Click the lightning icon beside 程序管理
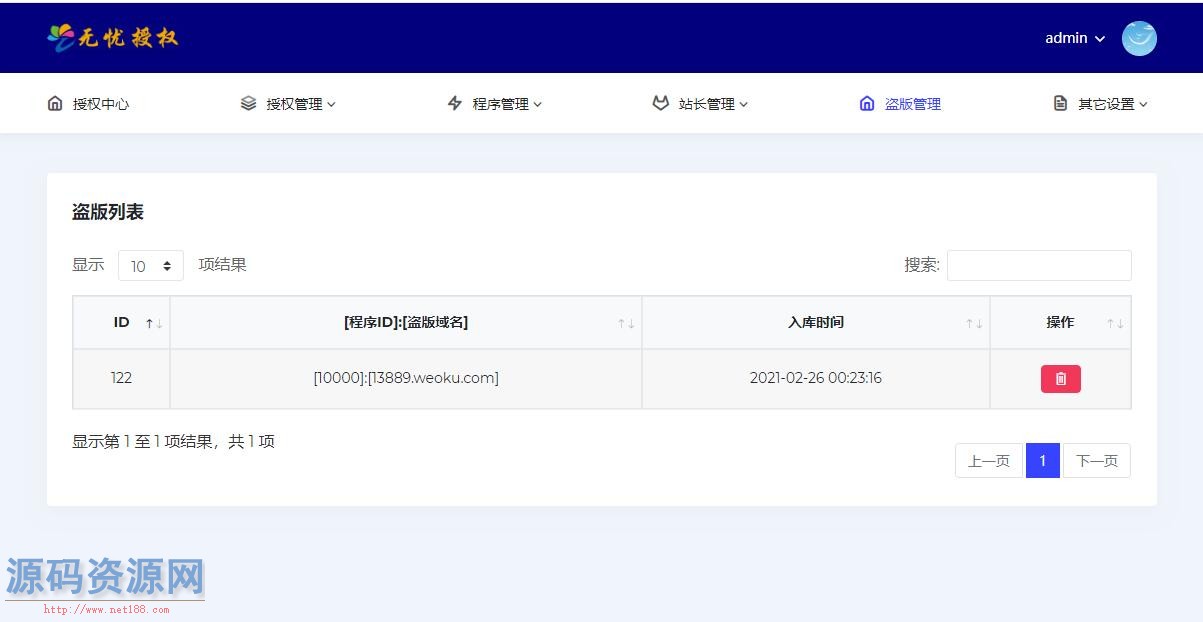 tap(455, 103)
